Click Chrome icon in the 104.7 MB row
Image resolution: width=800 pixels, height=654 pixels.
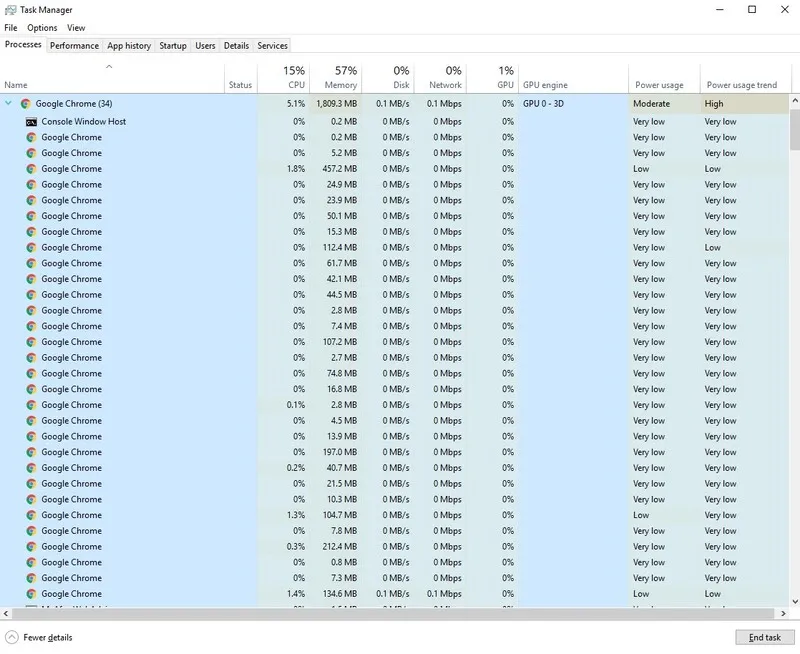pyautogui.click(x=31, y=515)
